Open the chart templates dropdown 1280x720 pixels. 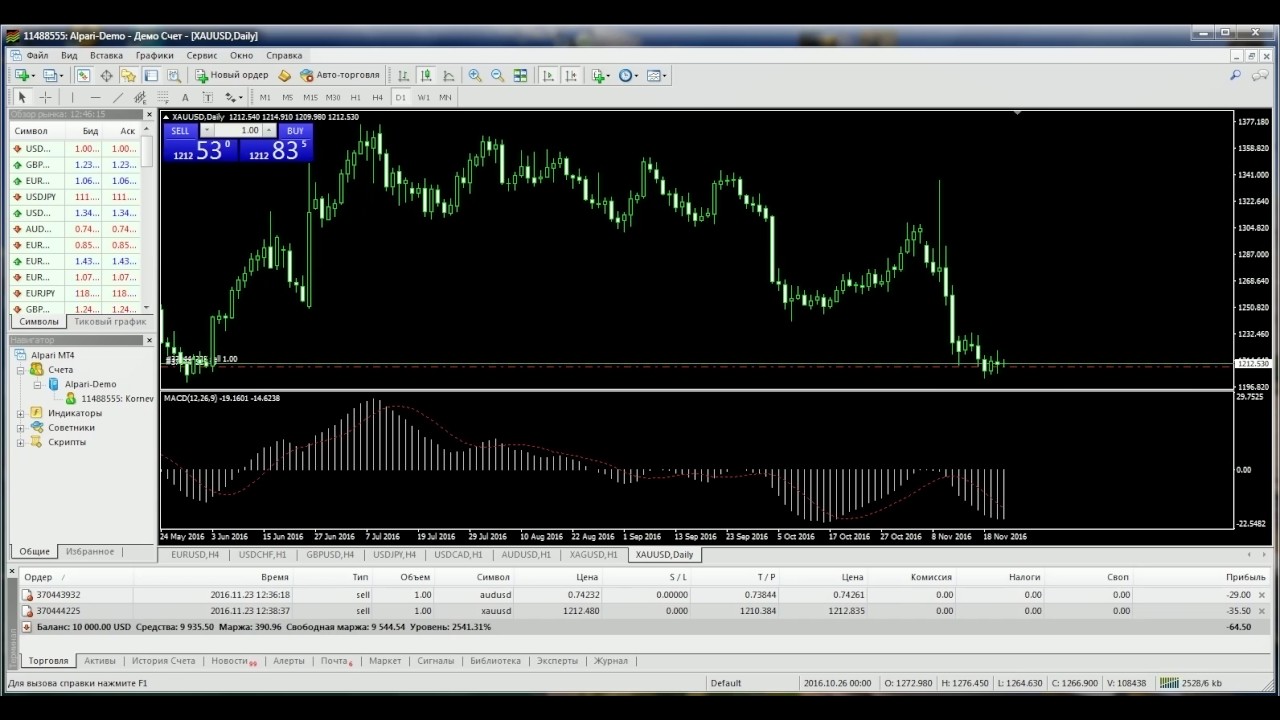point(656,75)
